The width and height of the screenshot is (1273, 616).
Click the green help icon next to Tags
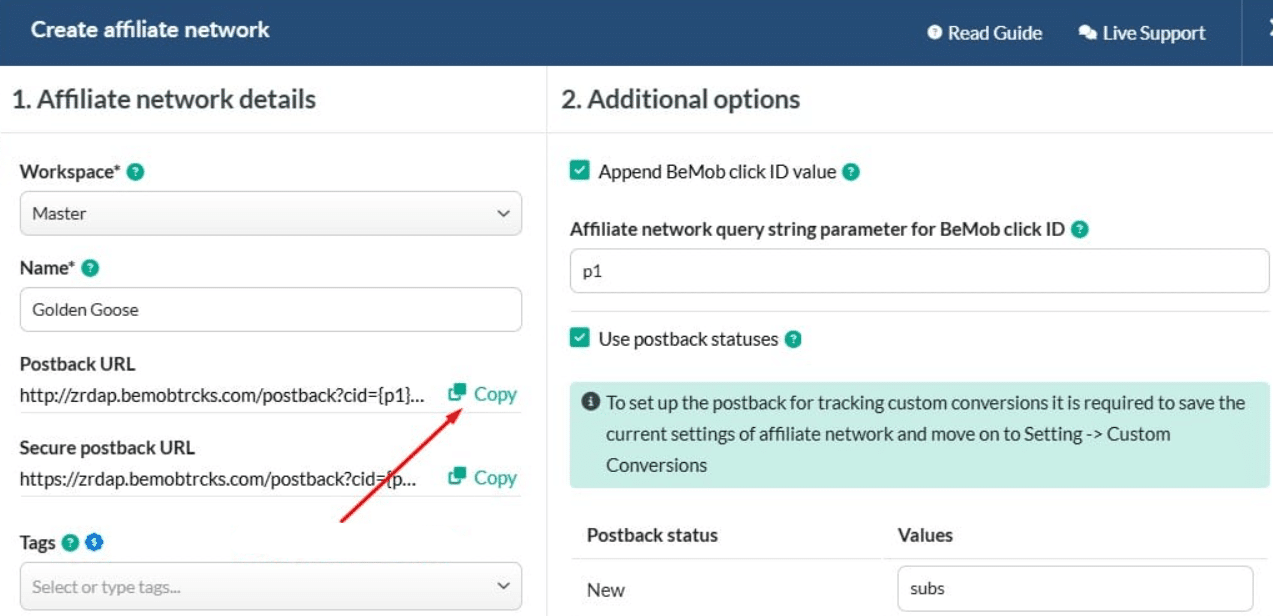[x=70, y=543]
